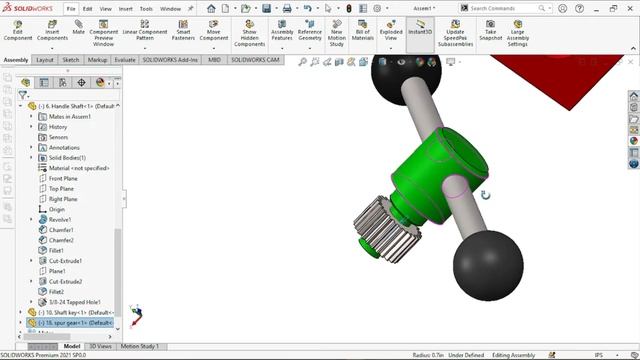
Task: Print the document
Action: tap(287, 8)
